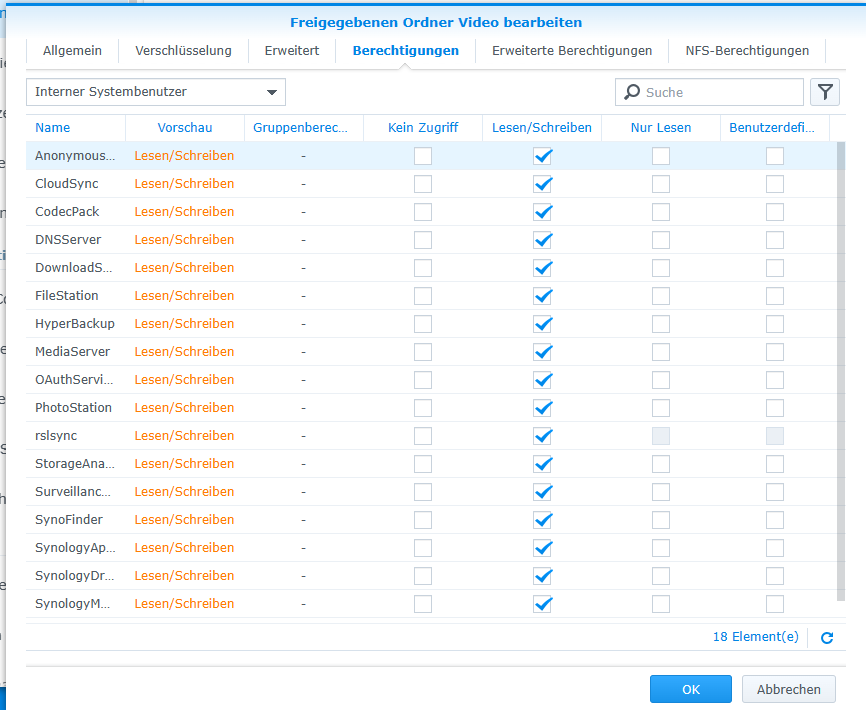Switch to the Erweitert tab

291,50
